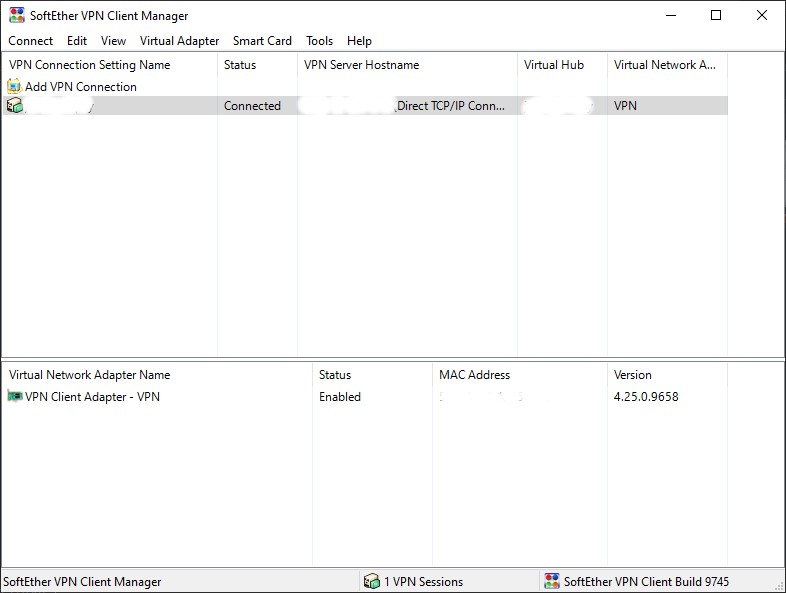This screenshot has width=786, height=593.
Task: Maximize the SoftEther VPN Client Manager window
Action: [716, 15]
